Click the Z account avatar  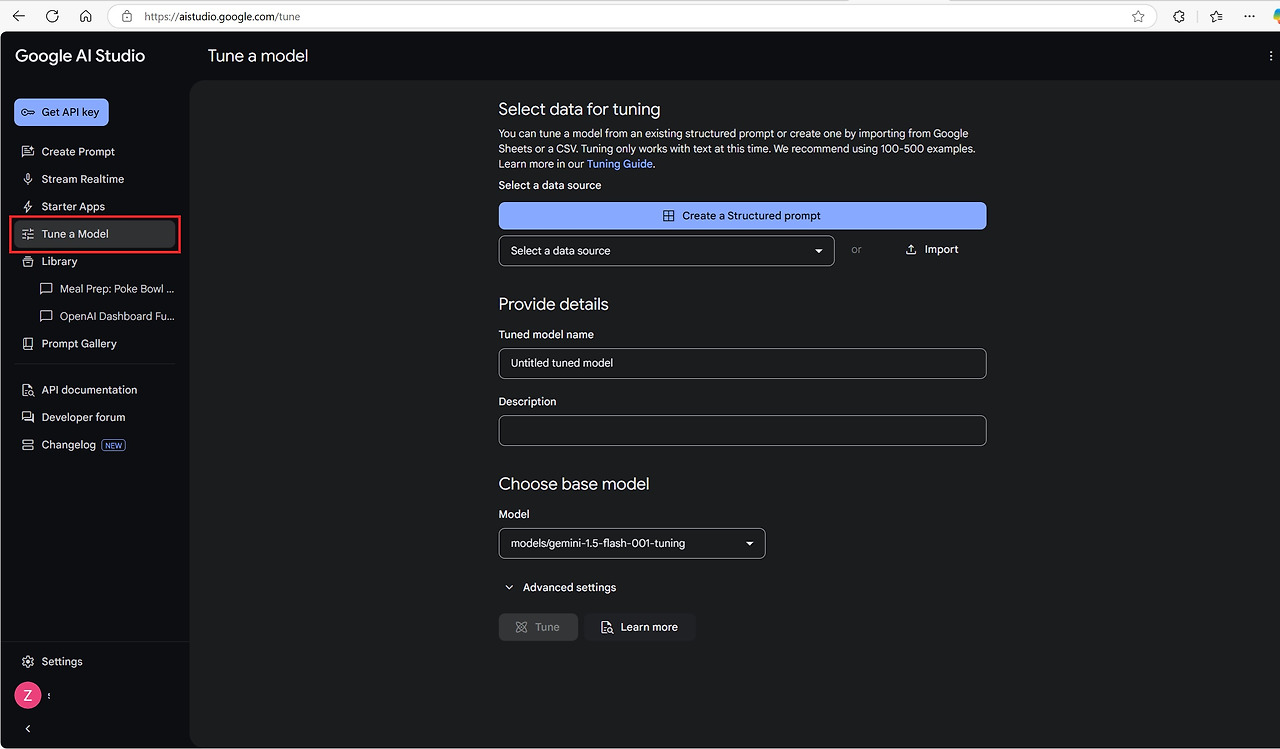tap(27, 695)
